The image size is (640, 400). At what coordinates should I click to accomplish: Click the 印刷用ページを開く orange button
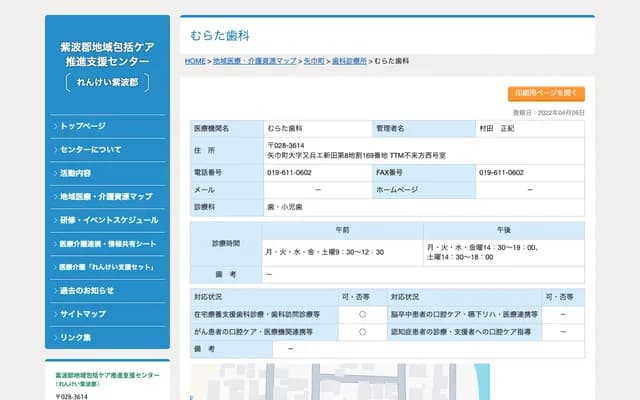[546, 93]
